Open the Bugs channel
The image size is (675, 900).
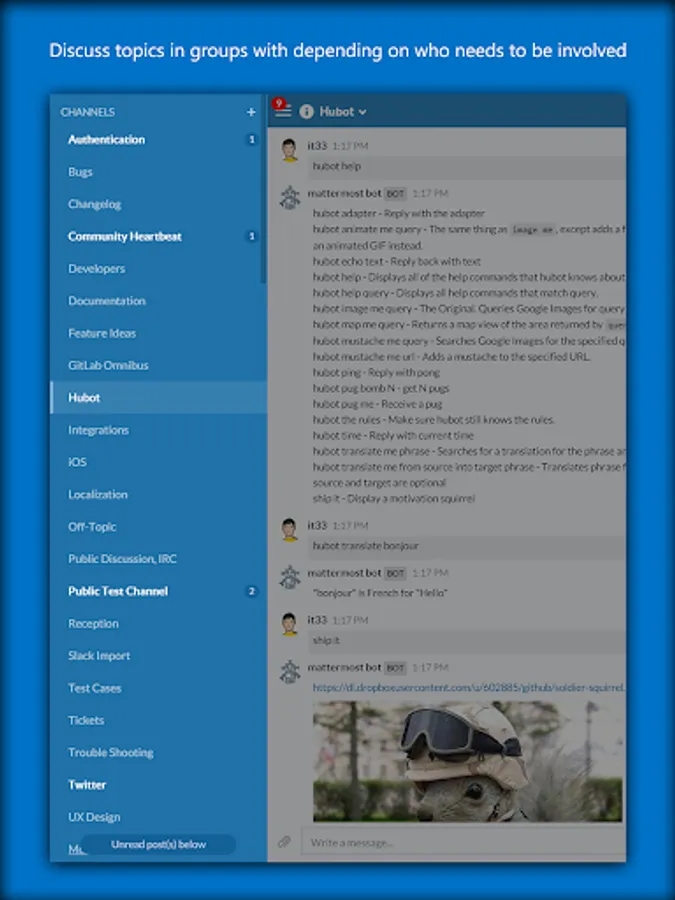pyautogui.click(x=158, y=172)
